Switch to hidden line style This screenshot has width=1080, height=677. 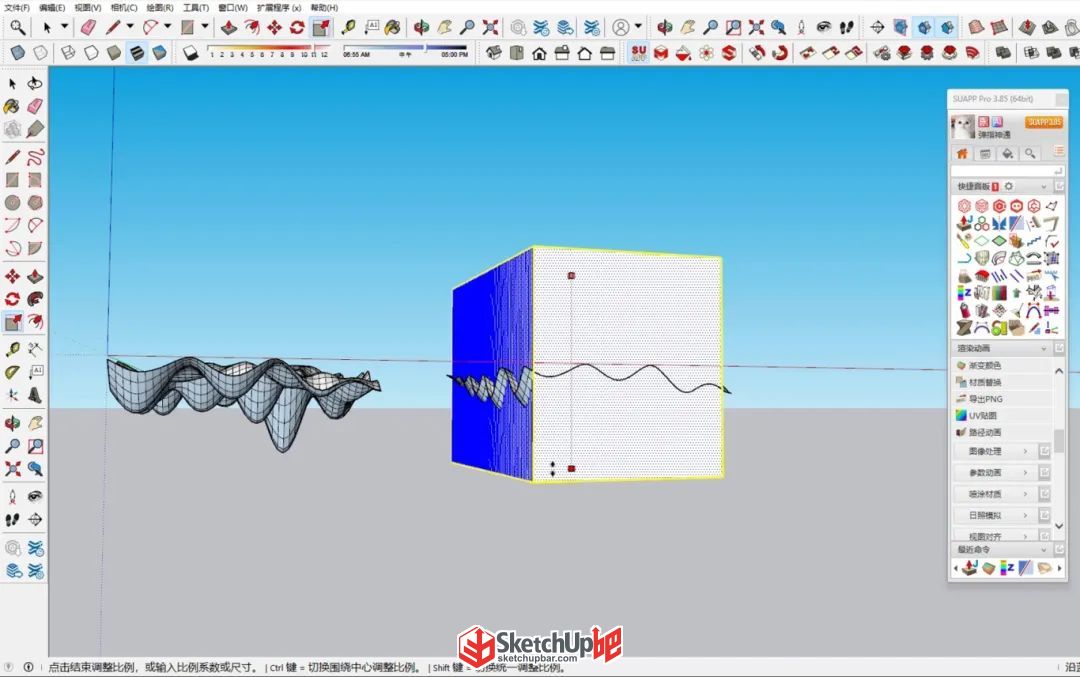(91, 53)
